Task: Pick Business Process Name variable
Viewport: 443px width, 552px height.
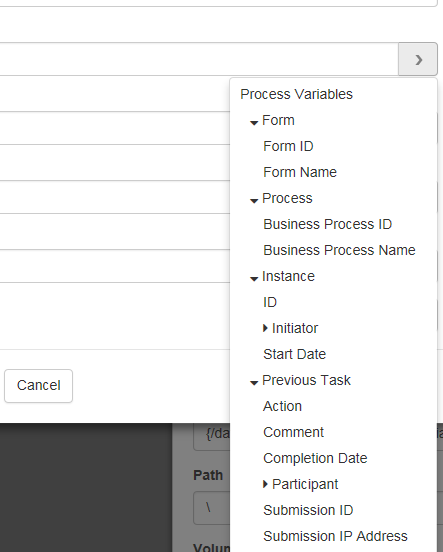Action: tap(339, 250)
